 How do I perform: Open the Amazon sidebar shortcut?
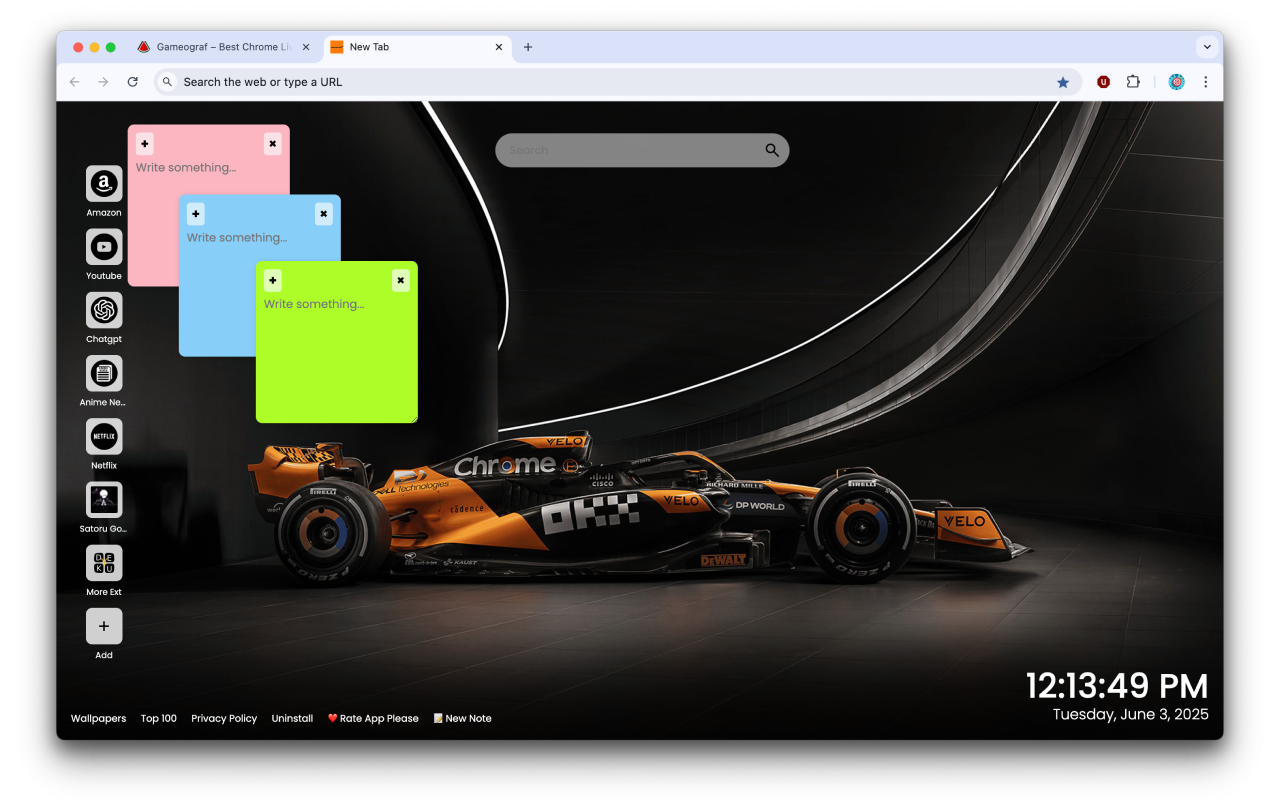coord(103,185)
